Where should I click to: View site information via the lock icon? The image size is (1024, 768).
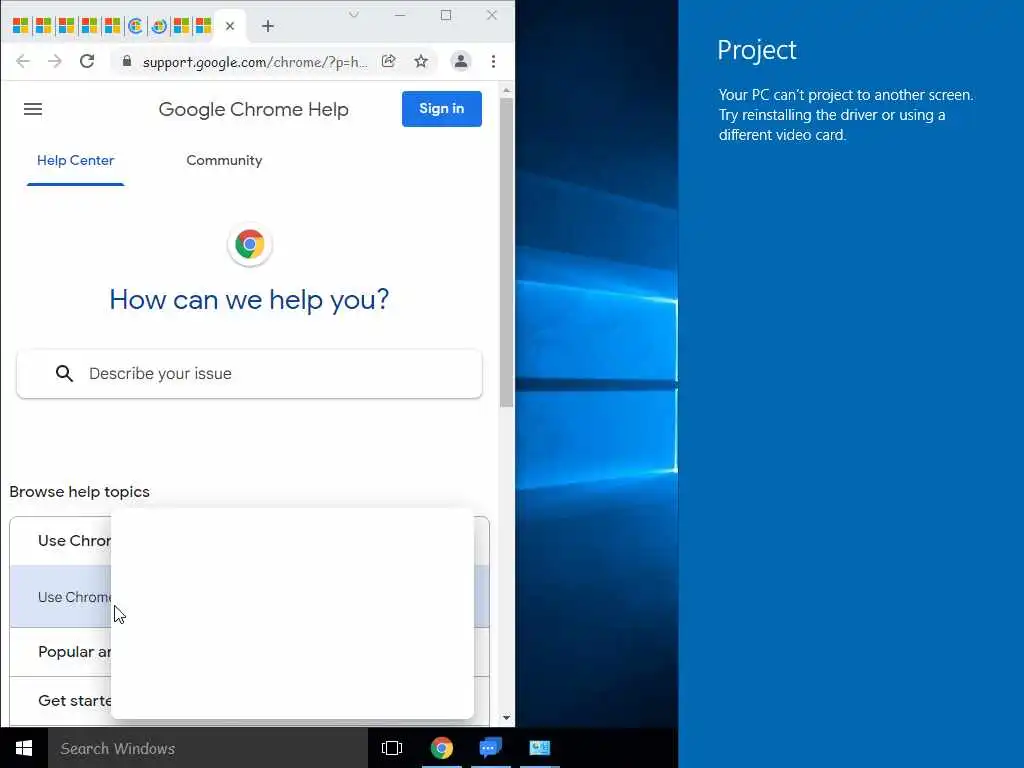pos(127,61)
